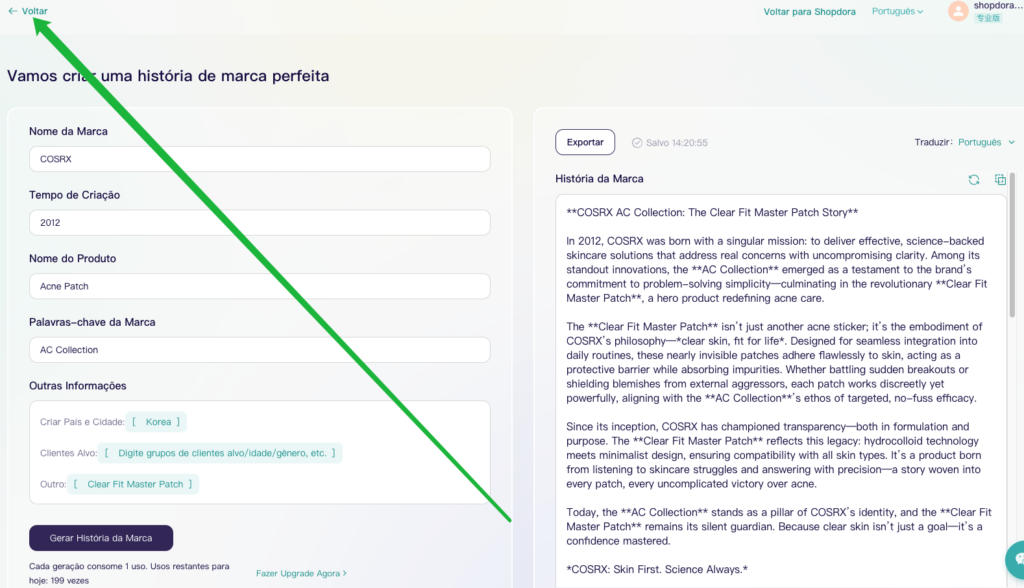The image size is (1024, 588).
Task: Expand the Traduzir language dropdown
Action: coord(985,142)
